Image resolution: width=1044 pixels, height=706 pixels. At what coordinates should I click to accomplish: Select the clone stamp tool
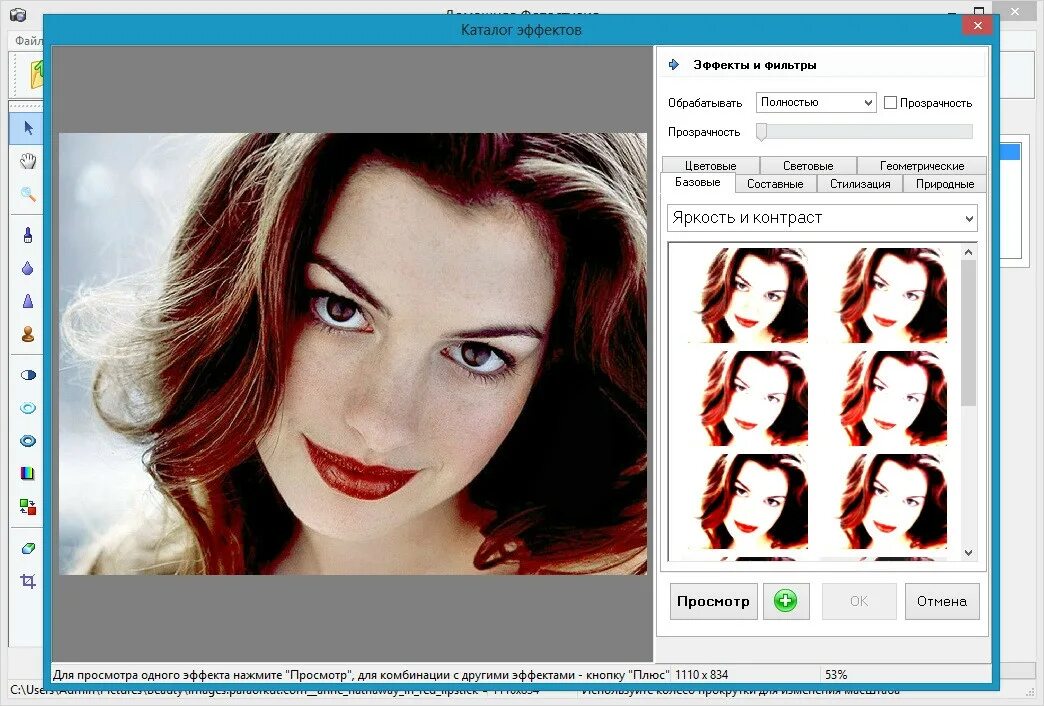pos(27,333)
